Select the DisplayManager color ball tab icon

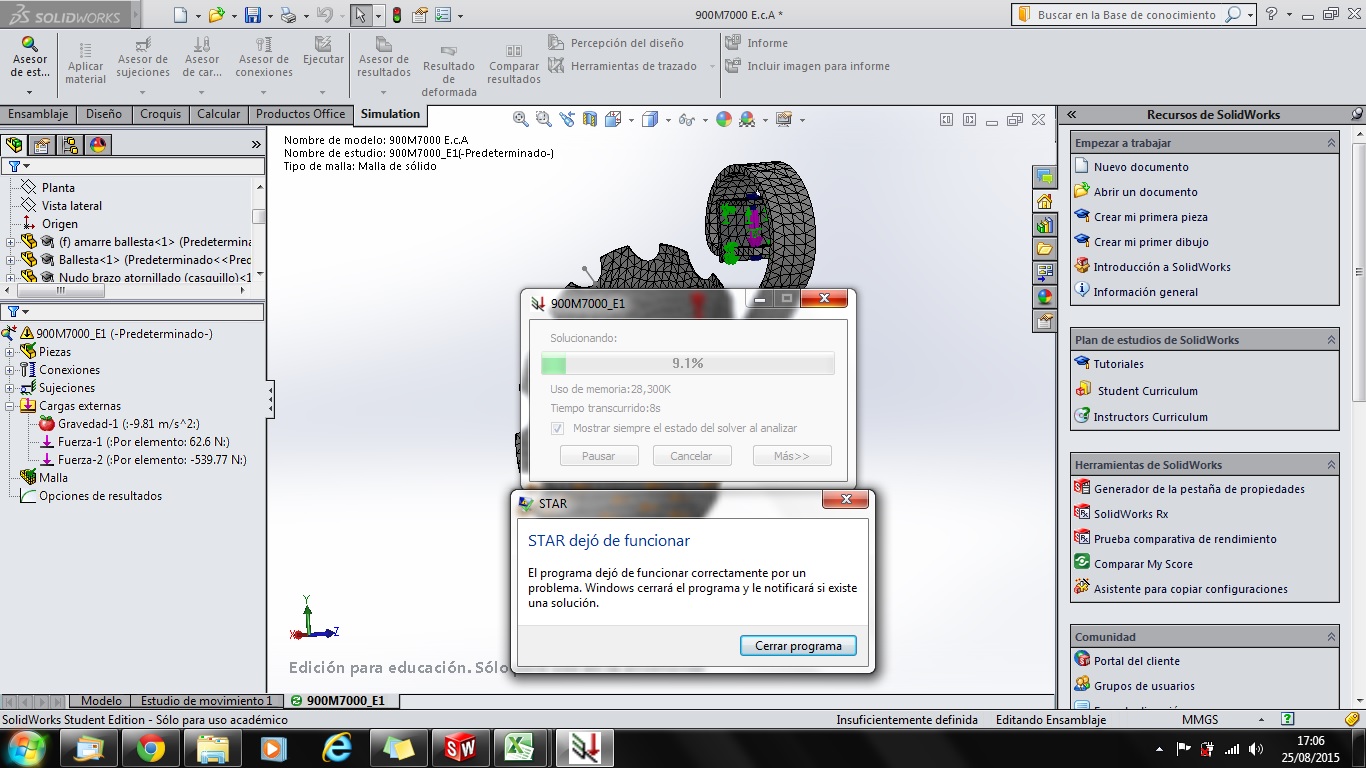pyautogui.click(x=98, y=144)
